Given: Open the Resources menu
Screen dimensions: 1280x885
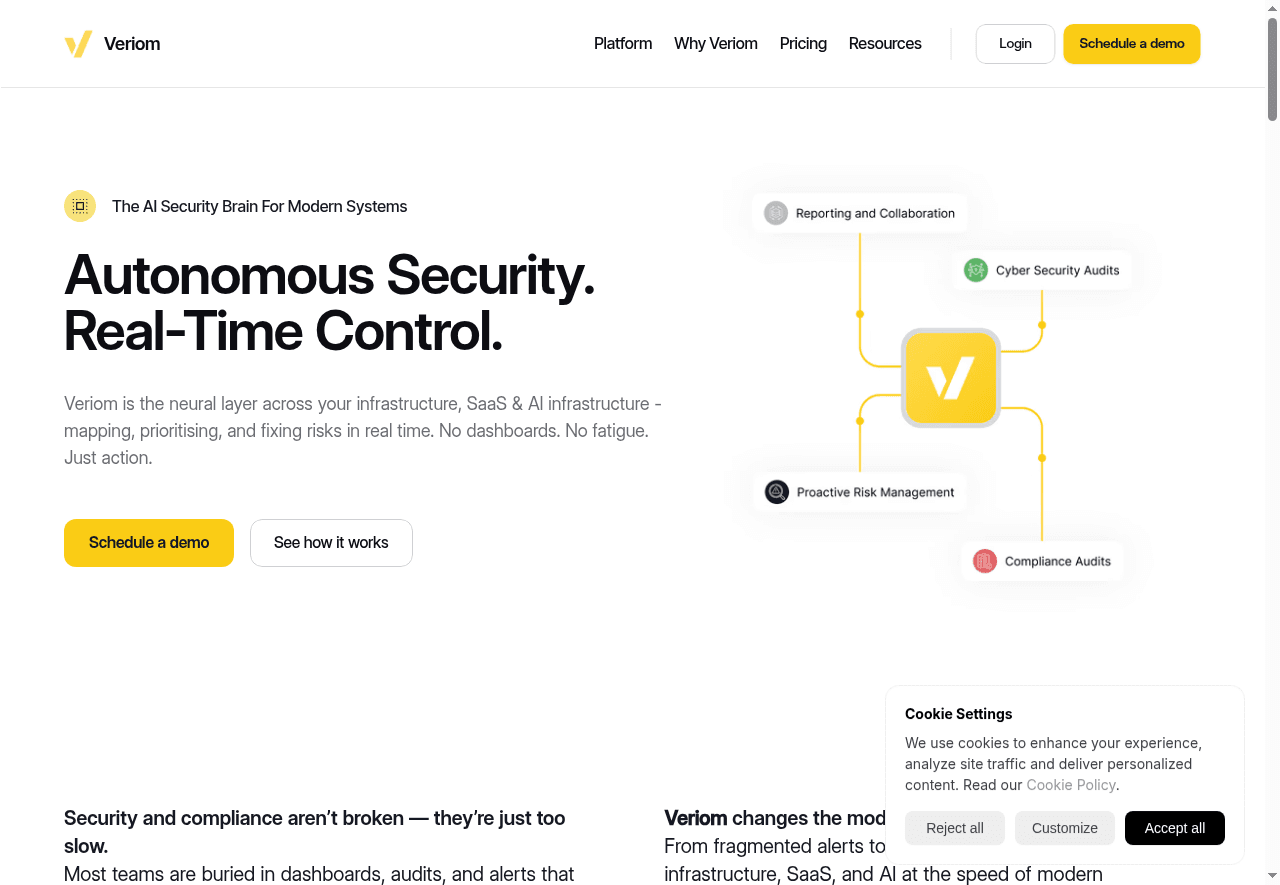Looking at the screenshot, I should (x=885, y=44).
